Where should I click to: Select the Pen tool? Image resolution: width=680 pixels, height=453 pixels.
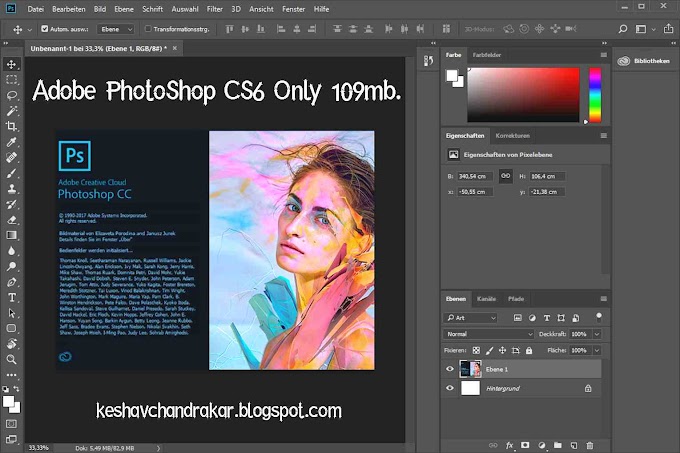tap(12, 282)
